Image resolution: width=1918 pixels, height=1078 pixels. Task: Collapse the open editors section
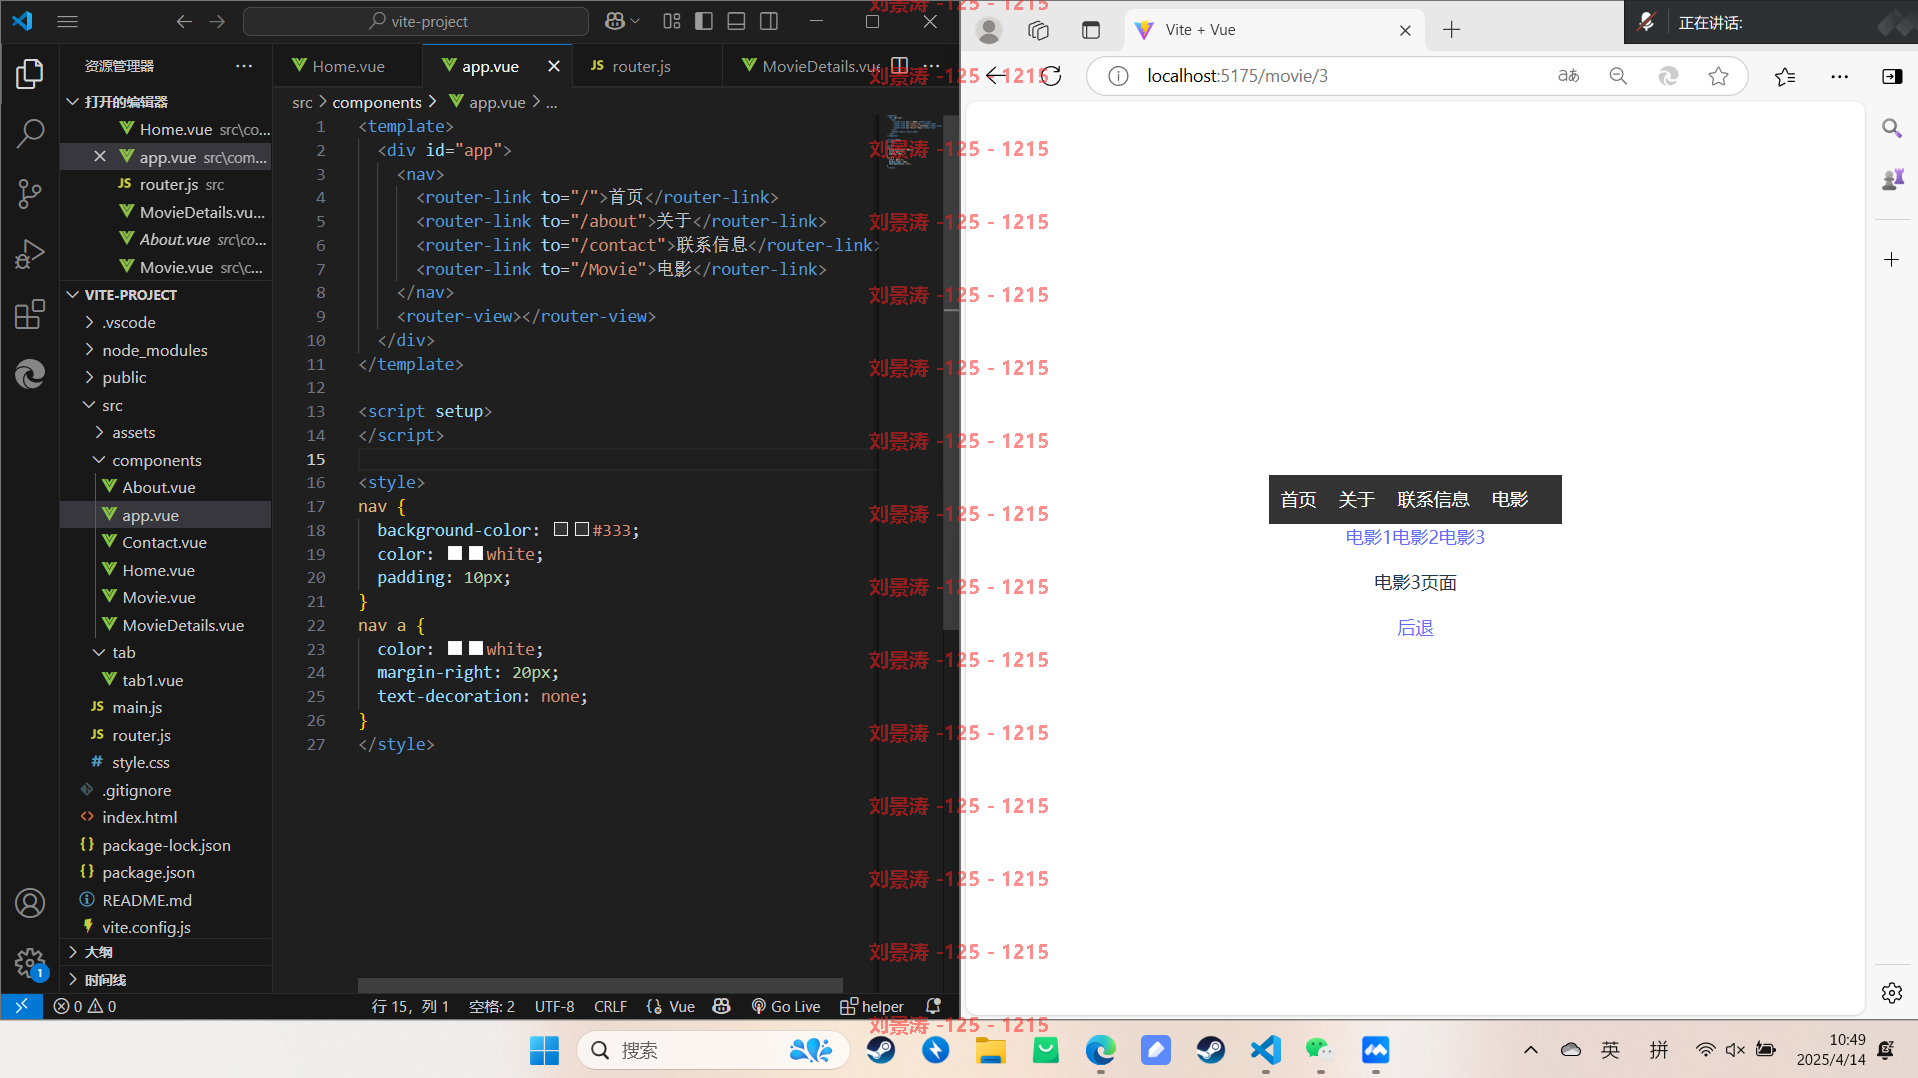click(x=72, y=102)
